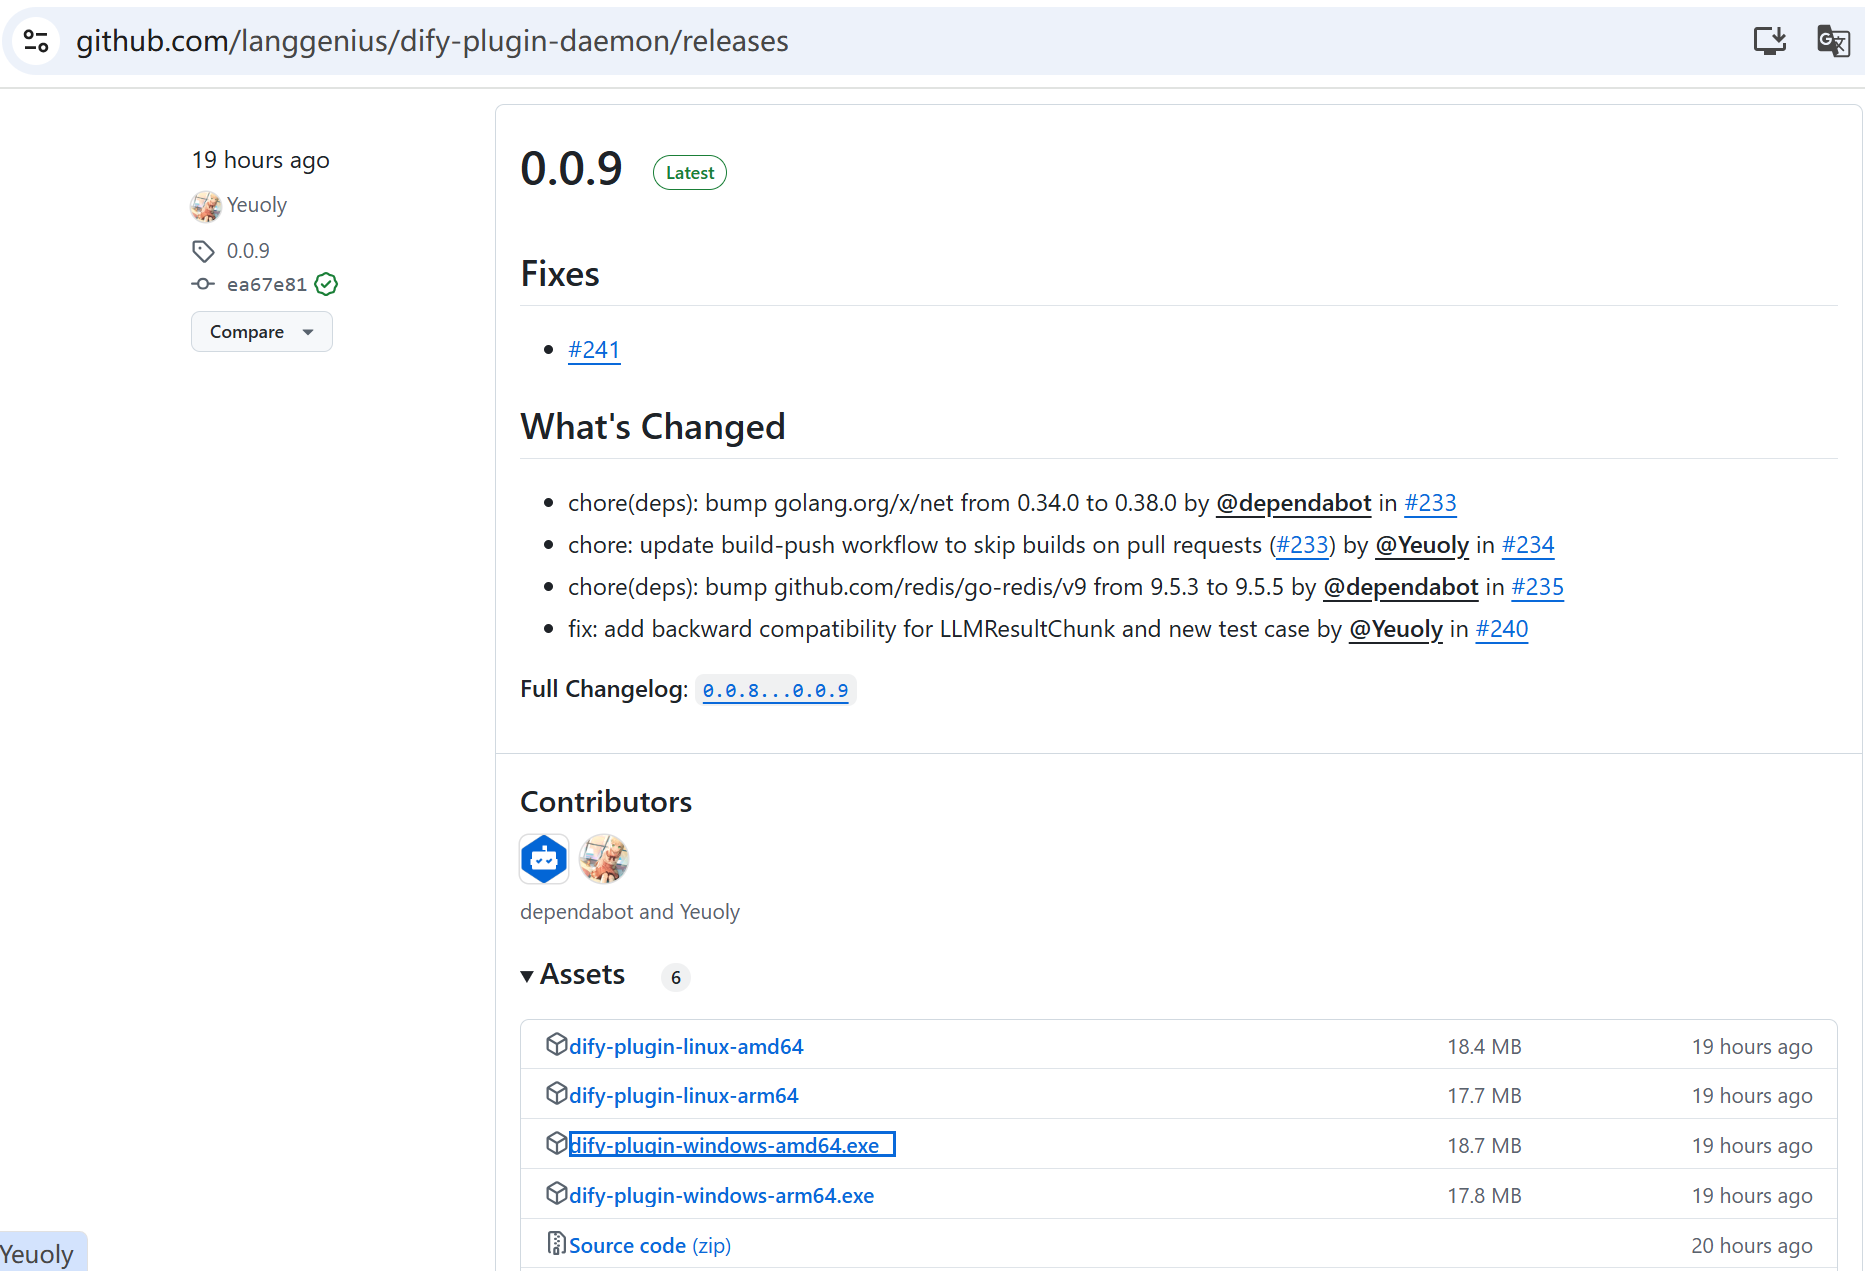Image resolution: width=1865 pixels, height=1271 pixels.
Task: Click the package icon beside dify-plugin-linux-amd64
Action: pos(557,1044)
